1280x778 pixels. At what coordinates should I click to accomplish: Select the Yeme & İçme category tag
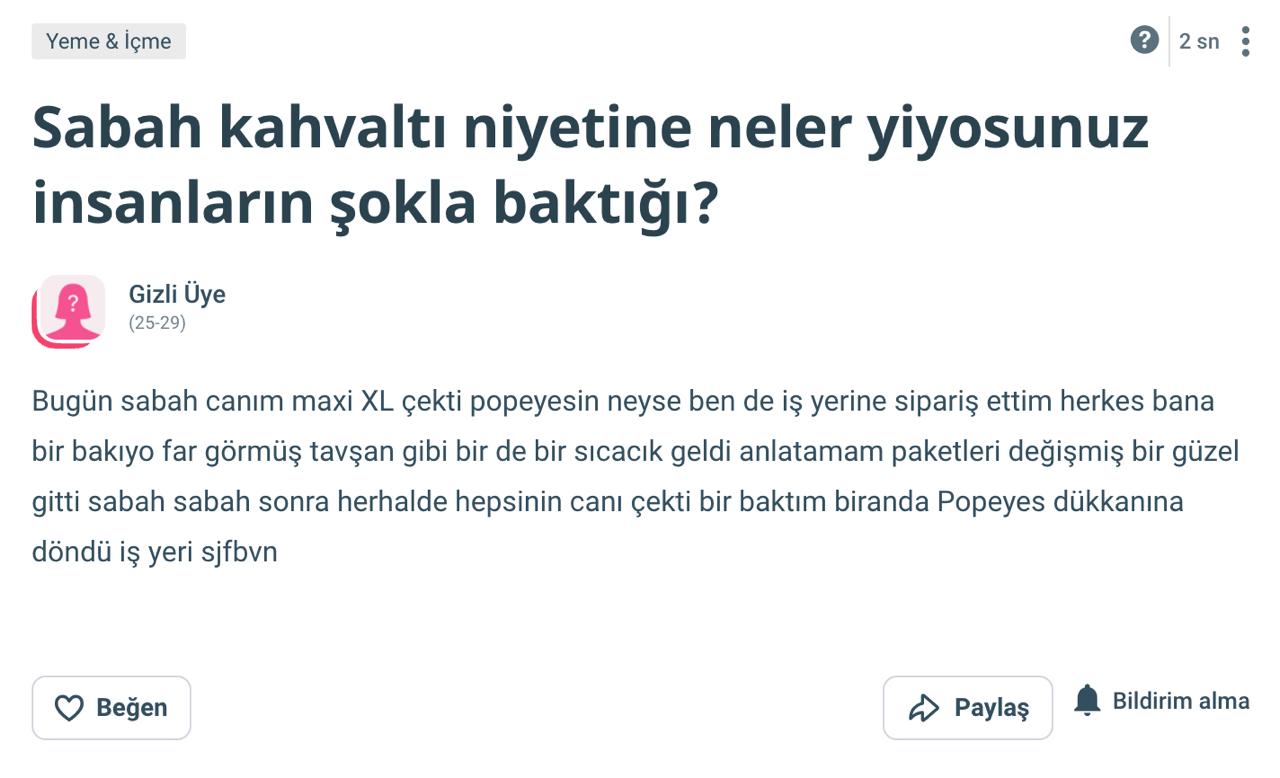109,41
